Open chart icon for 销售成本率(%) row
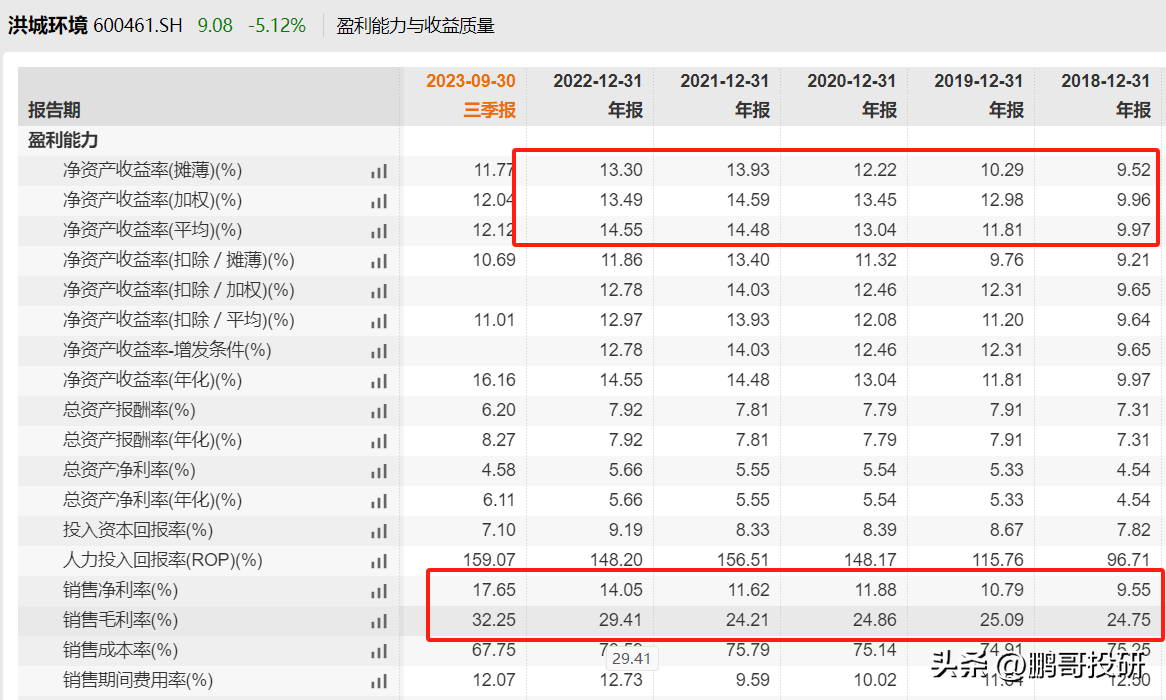1166x700 pixels. pyautogui.click(x=379, y=651)
